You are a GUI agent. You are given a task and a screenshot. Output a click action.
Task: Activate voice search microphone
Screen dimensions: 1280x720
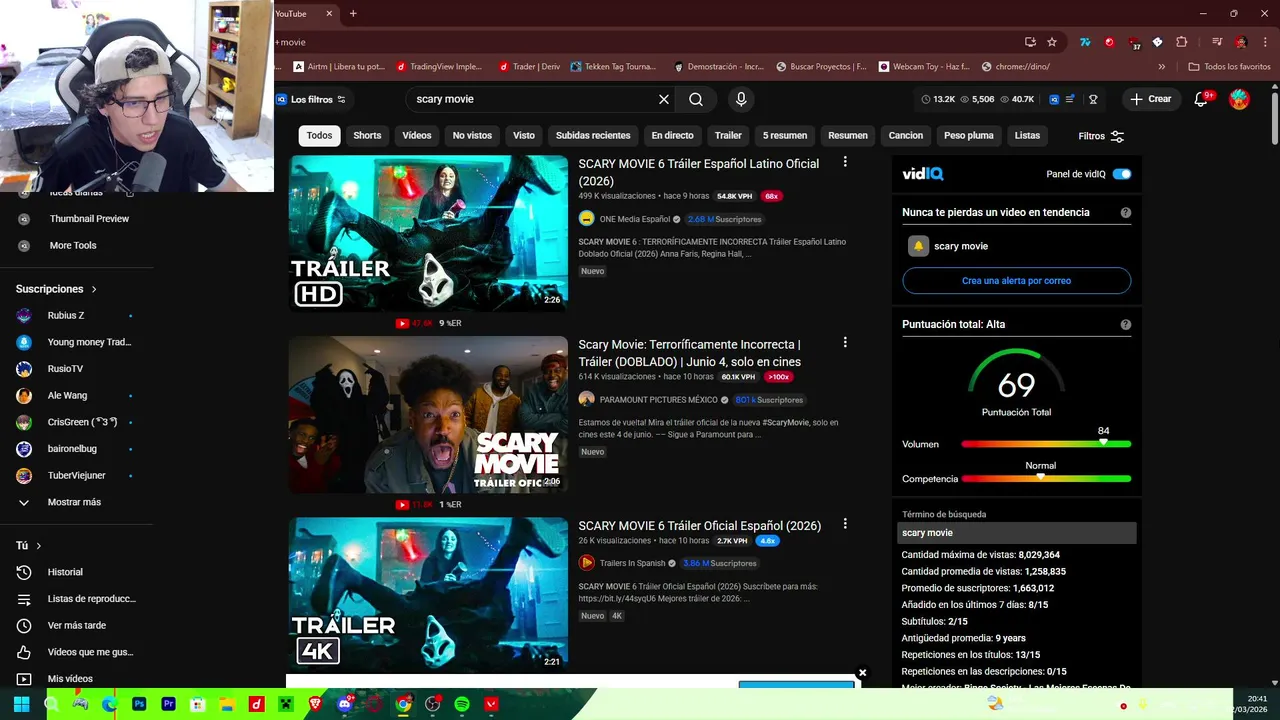[x=741, y=99]
